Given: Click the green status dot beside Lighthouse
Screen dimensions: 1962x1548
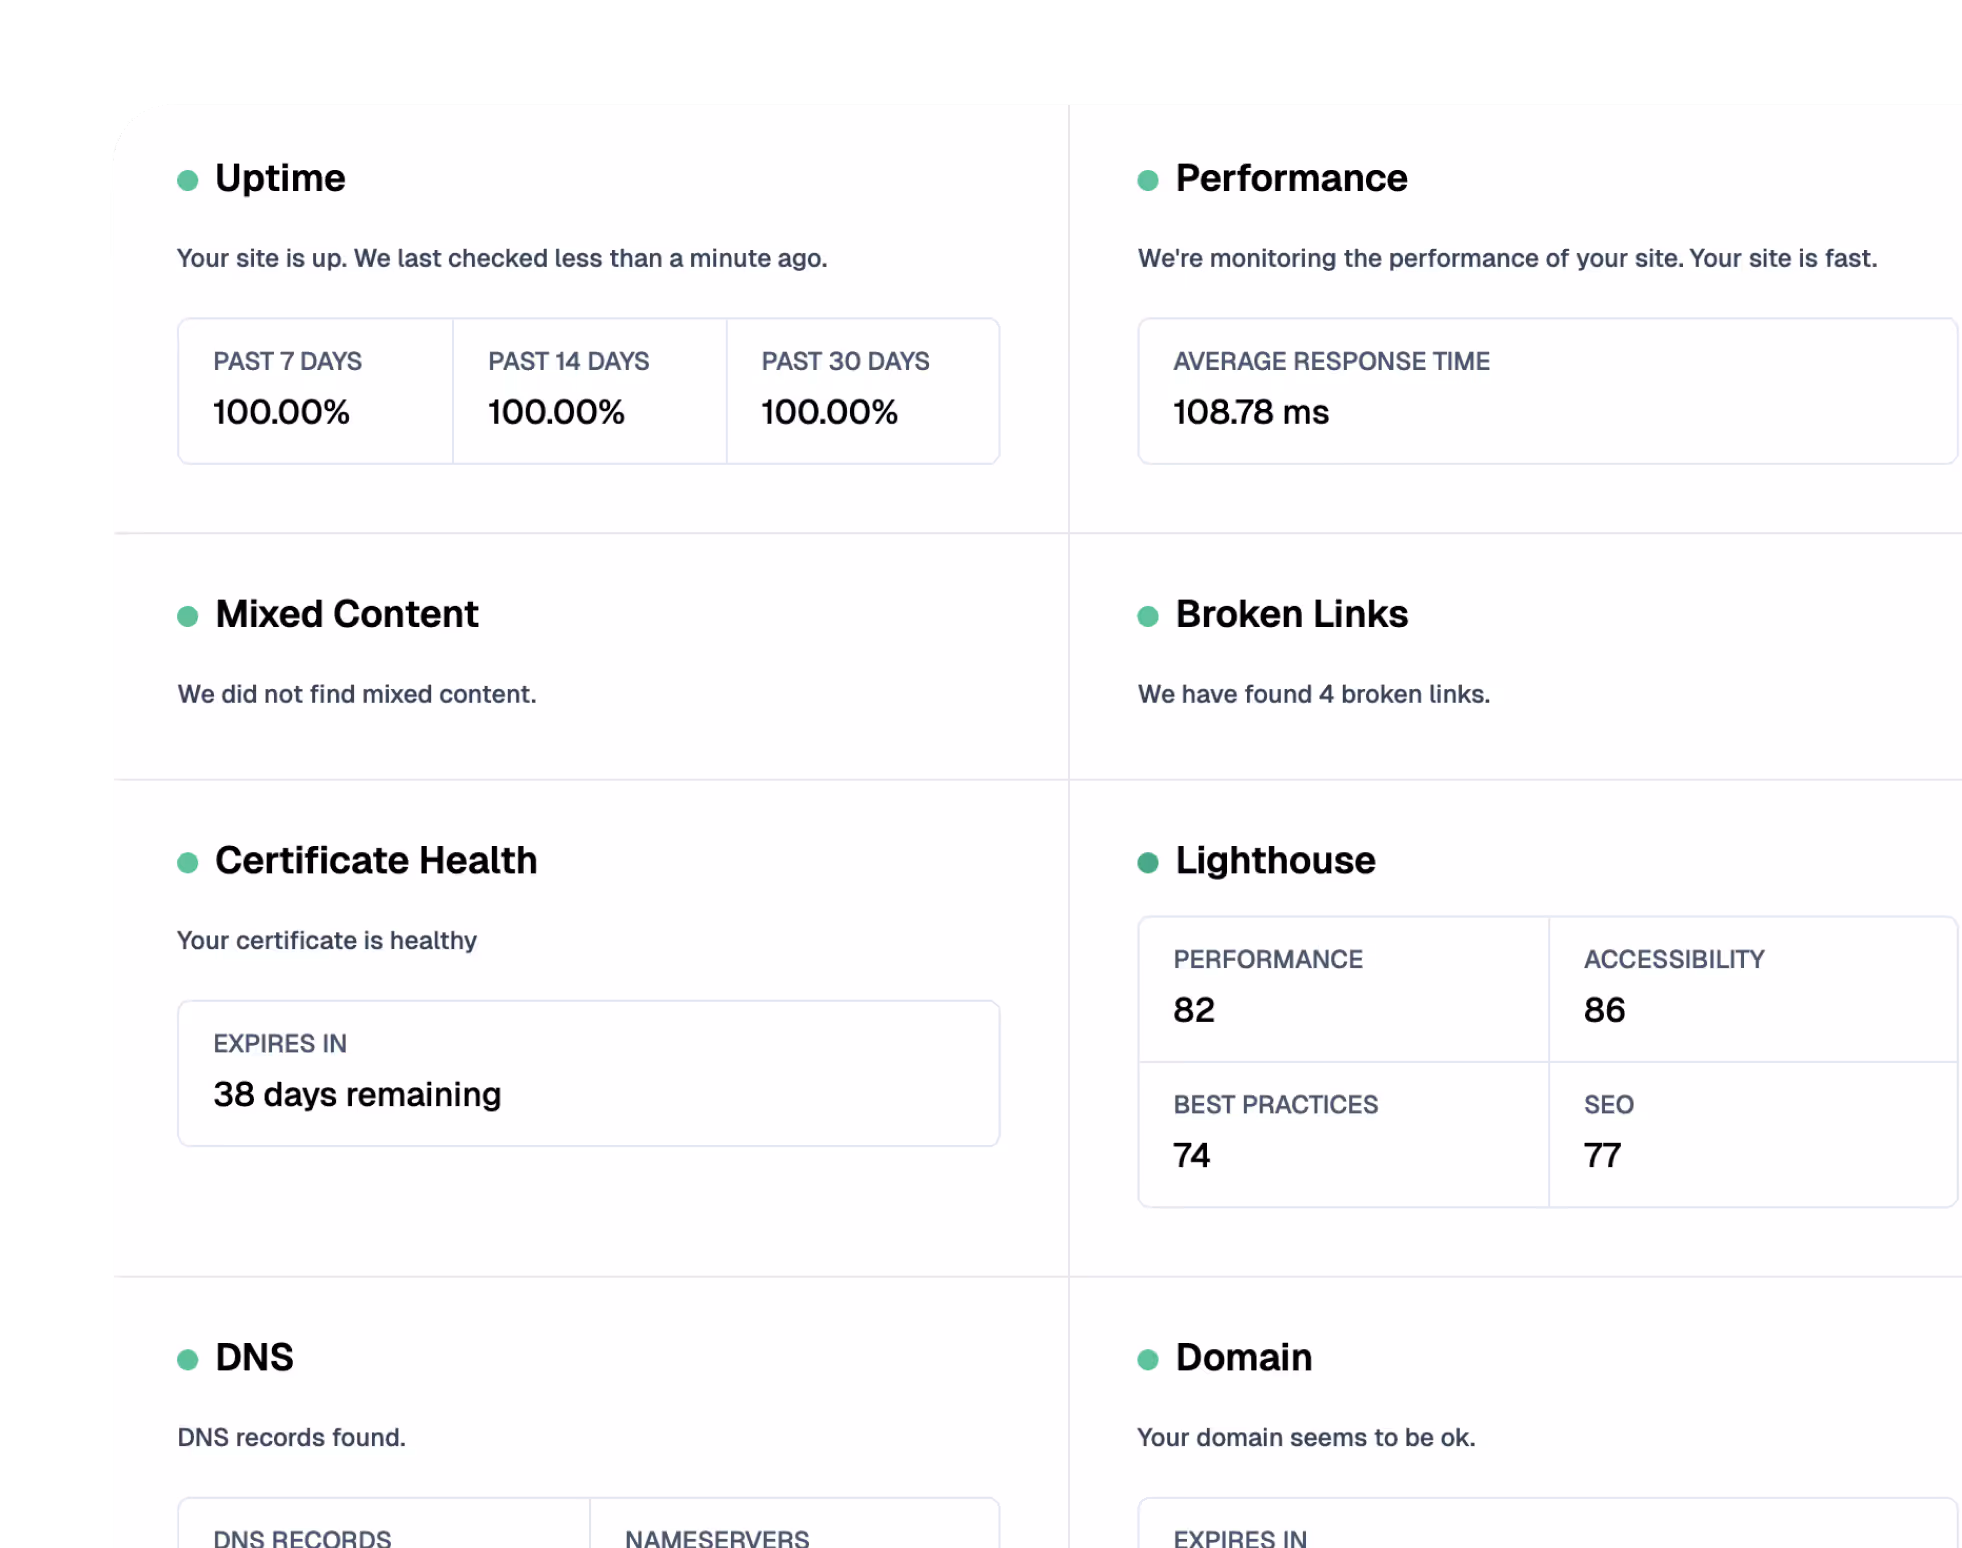Looking at the screenshot, I should click(x=1148, y=862).
